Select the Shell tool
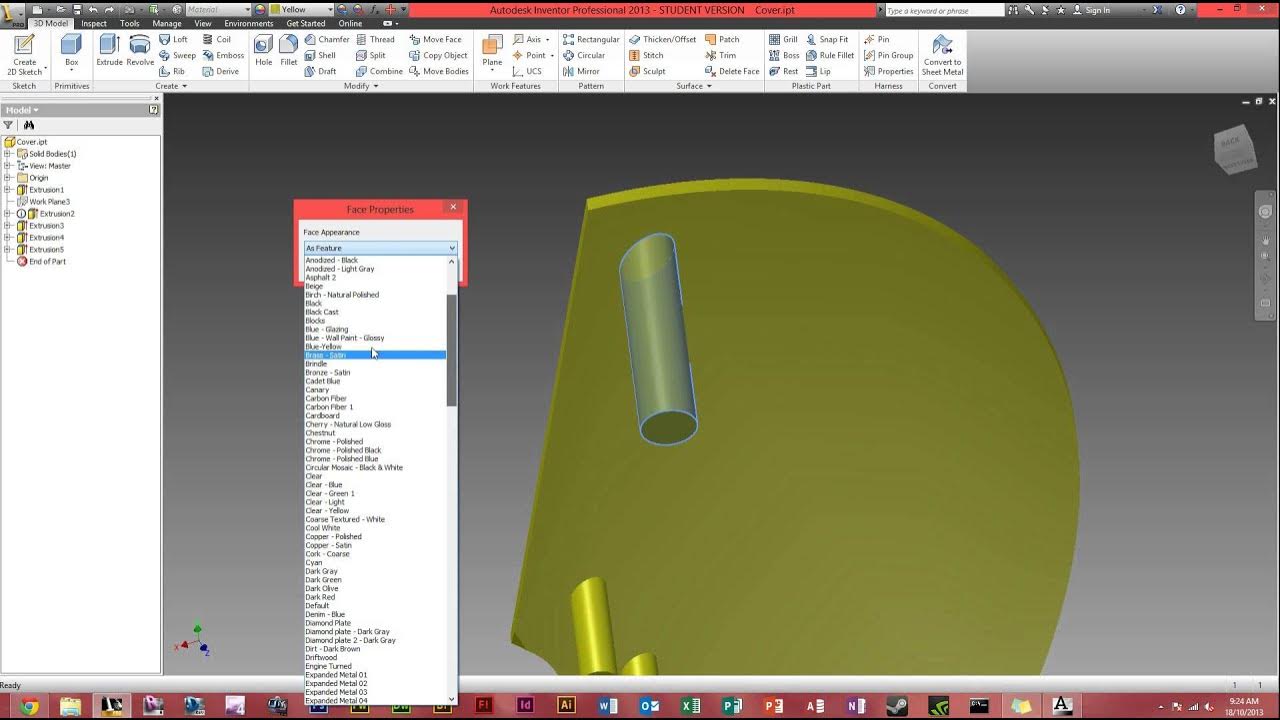The width and height of the screenshot is (1280, 720). [x=320, y=55]
